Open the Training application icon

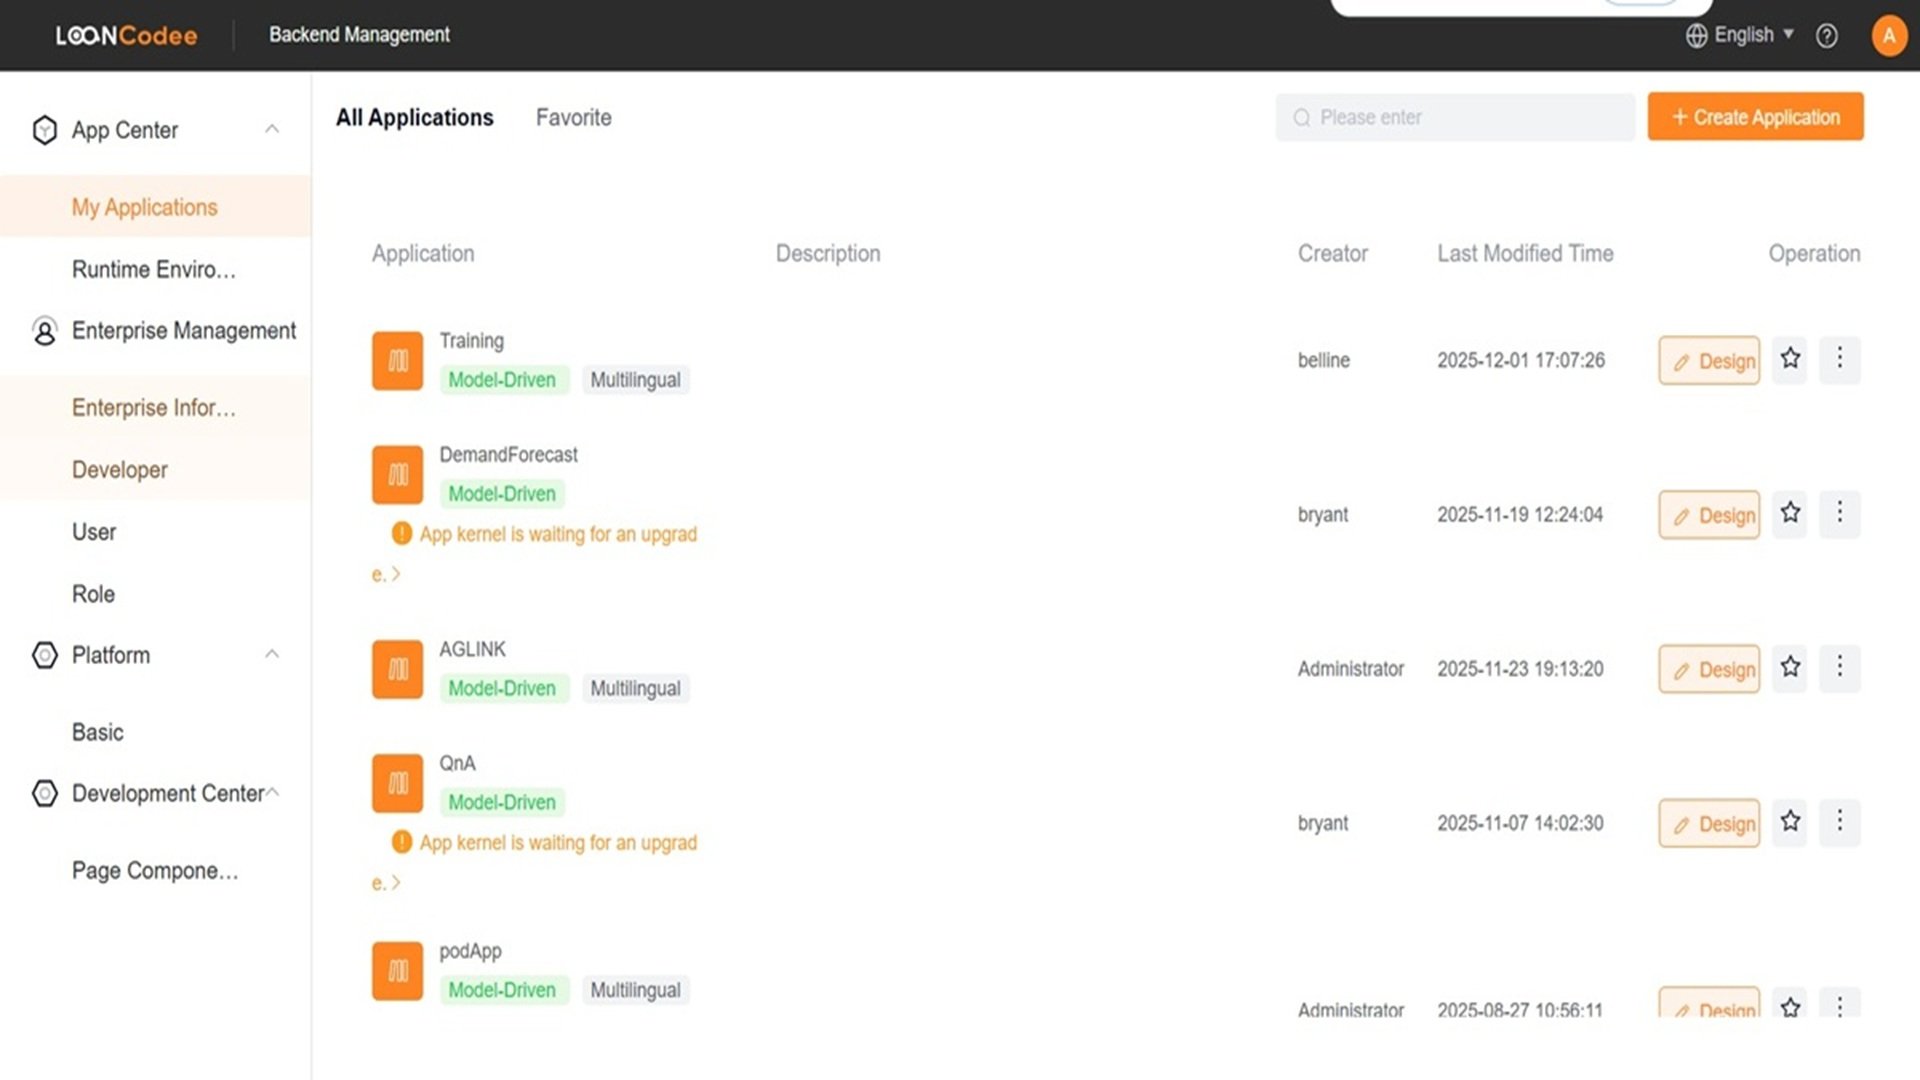pyautogui.click(x=397, y=360)
